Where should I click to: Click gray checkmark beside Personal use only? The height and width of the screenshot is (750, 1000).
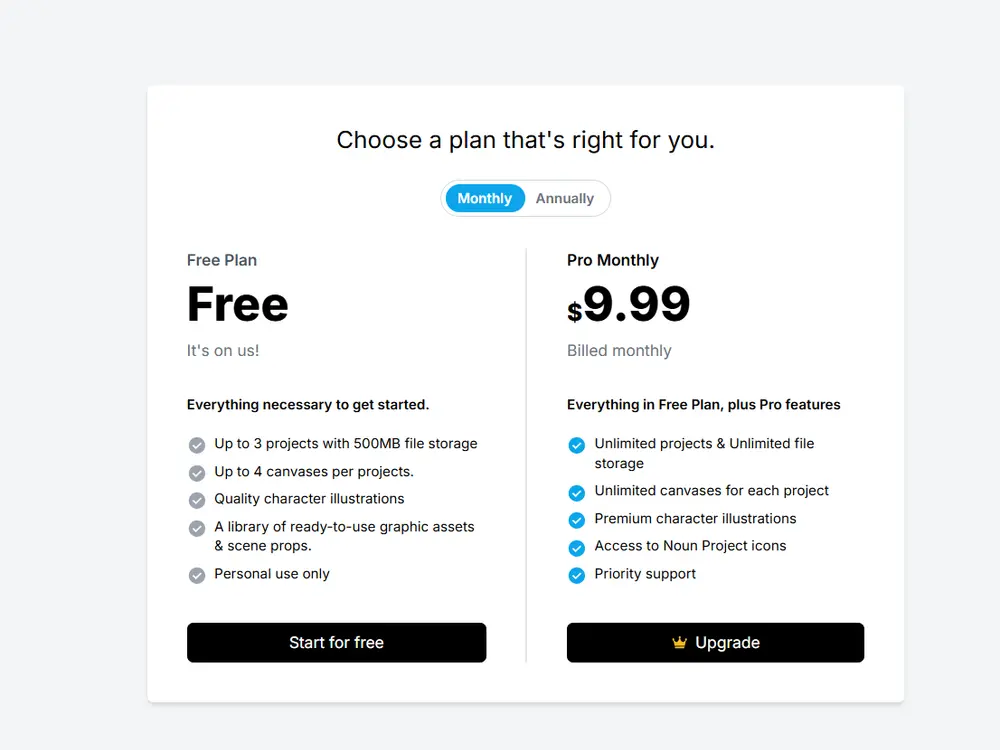tap(197, 575)
